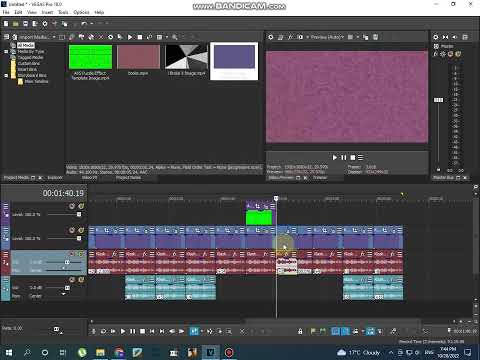Switch to the Trimmer tab
Screen dimensions: 480x360
(320, 178)
